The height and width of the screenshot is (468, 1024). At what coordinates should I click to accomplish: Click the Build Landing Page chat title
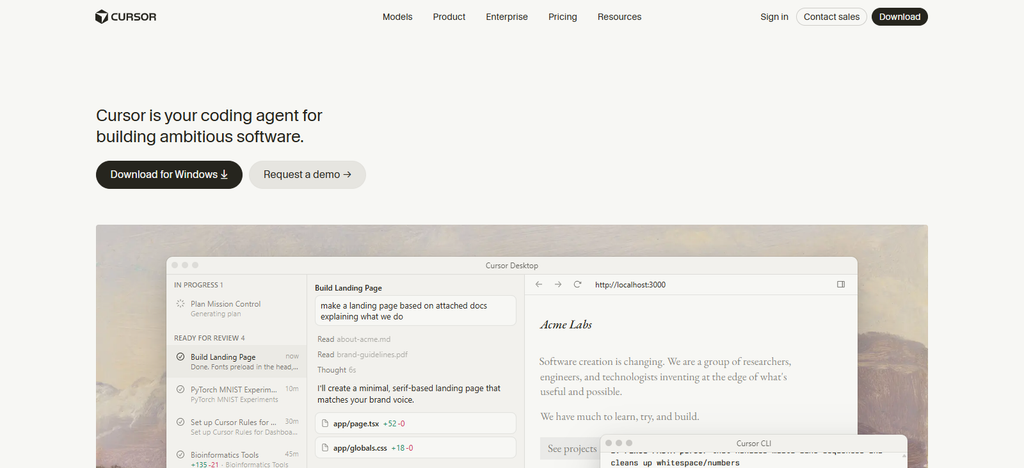[348, 288]
